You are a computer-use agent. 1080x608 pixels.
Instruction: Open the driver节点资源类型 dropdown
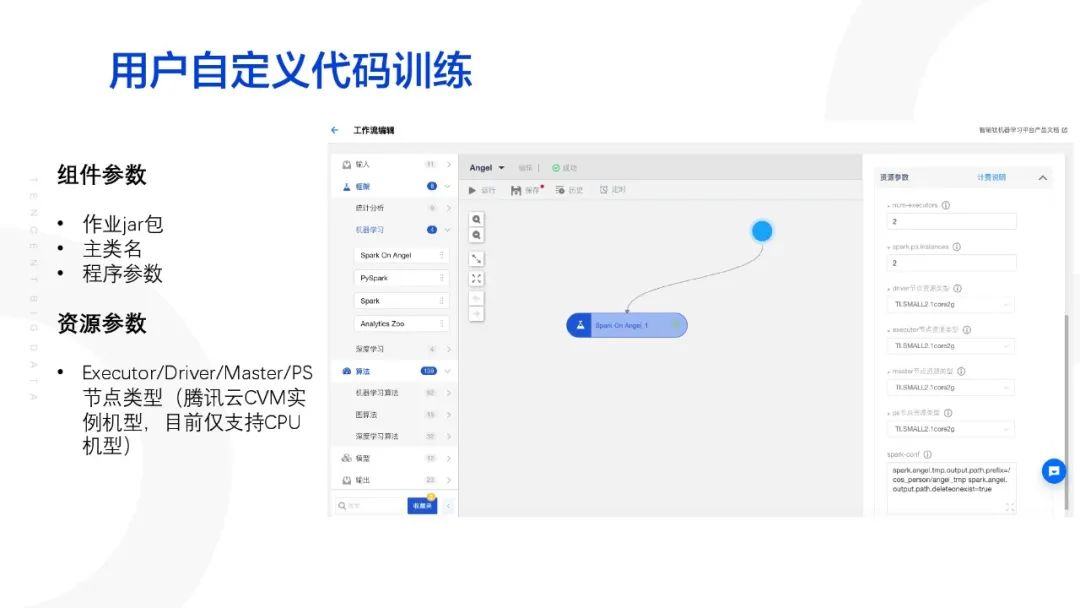tap(951, 304)
